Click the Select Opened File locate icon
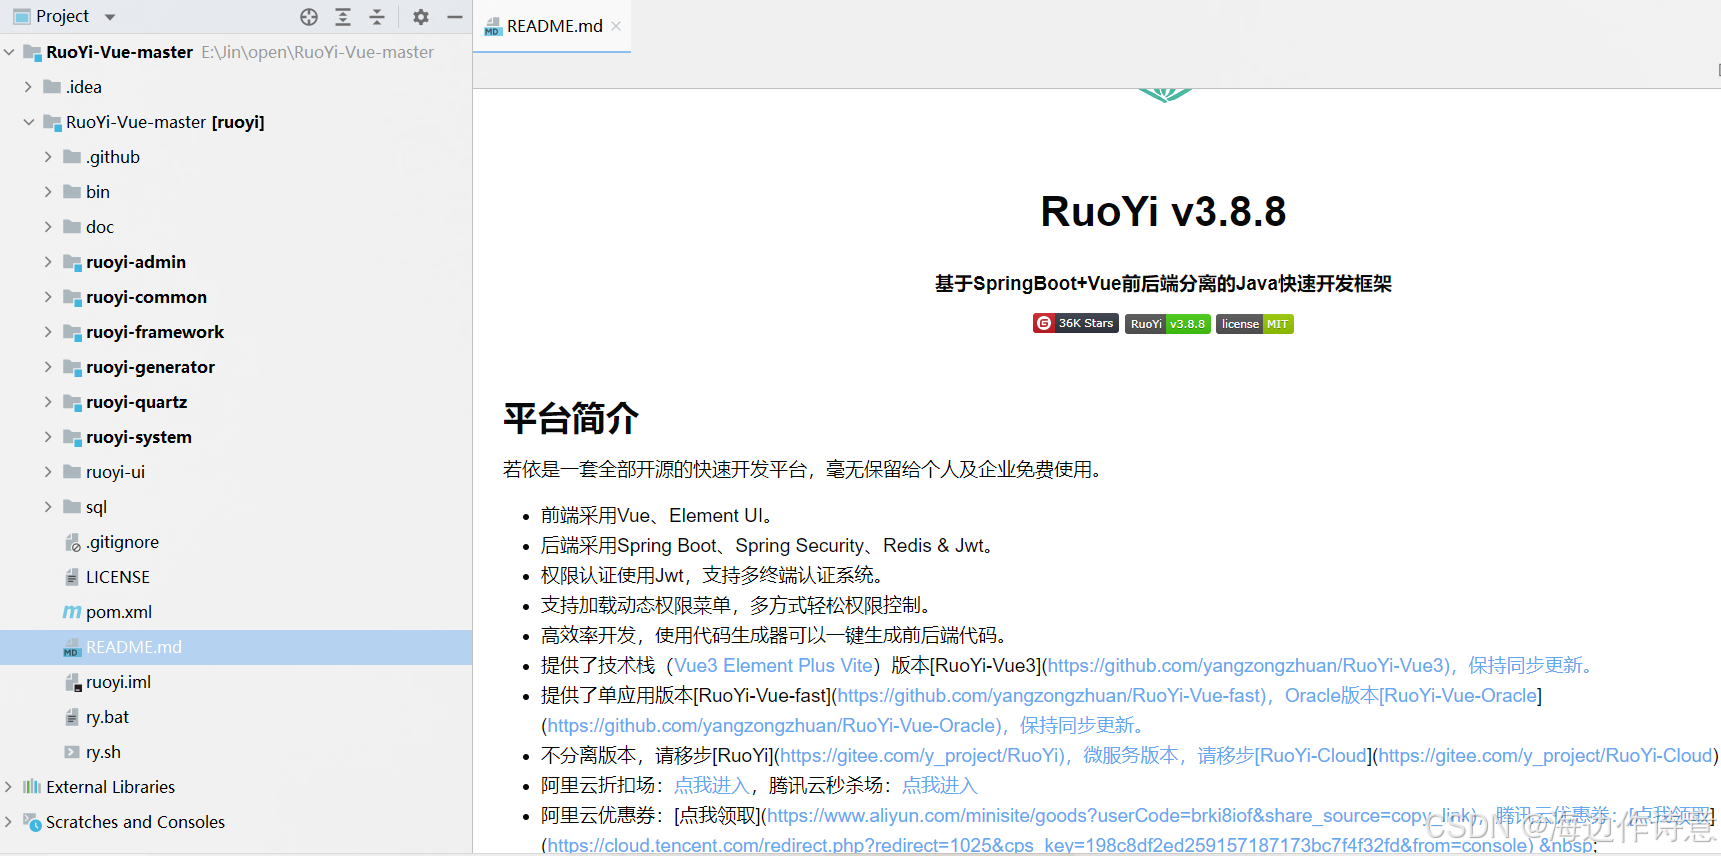Viewport: 1721px width, 856px height. 309,17
